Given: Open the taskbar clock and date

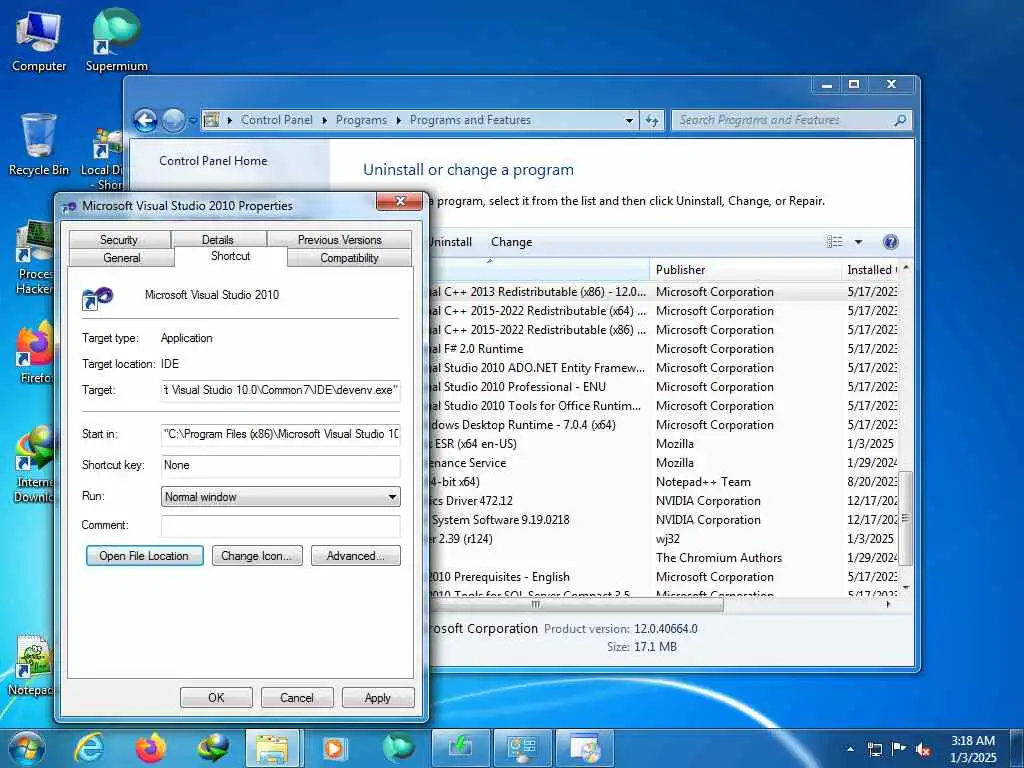Looking at the screenshot, I should tap(973, 749).
